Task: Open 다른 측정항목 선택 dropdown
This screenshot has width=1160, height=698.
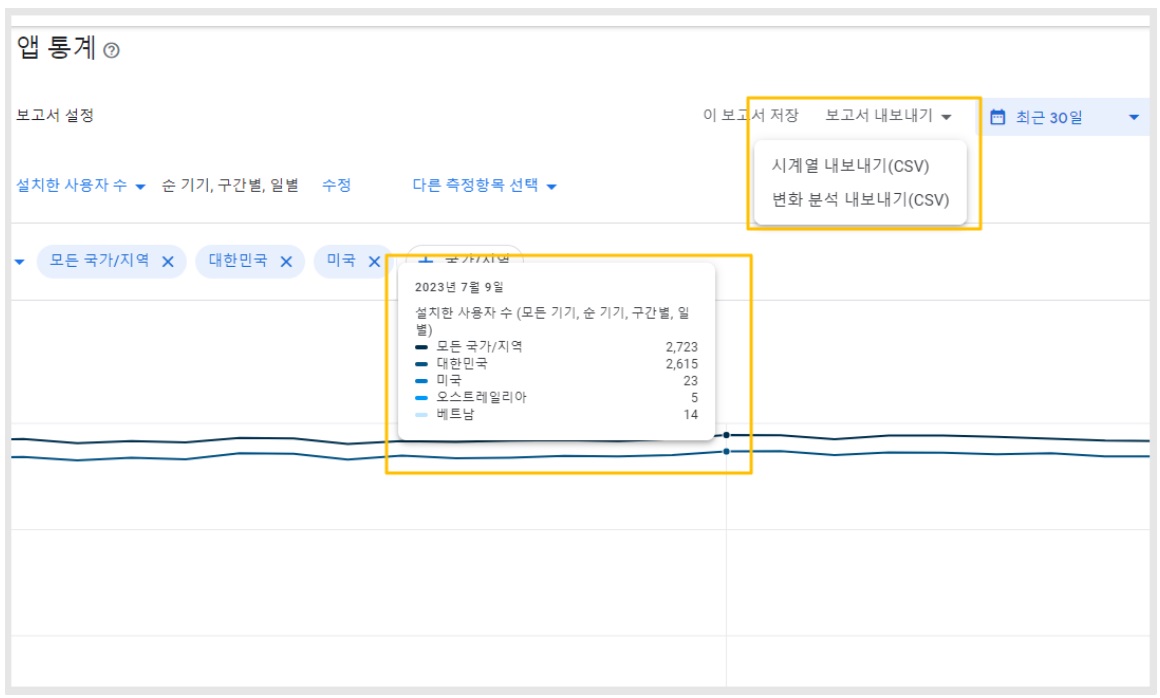Action: click(x=485, y=186)
